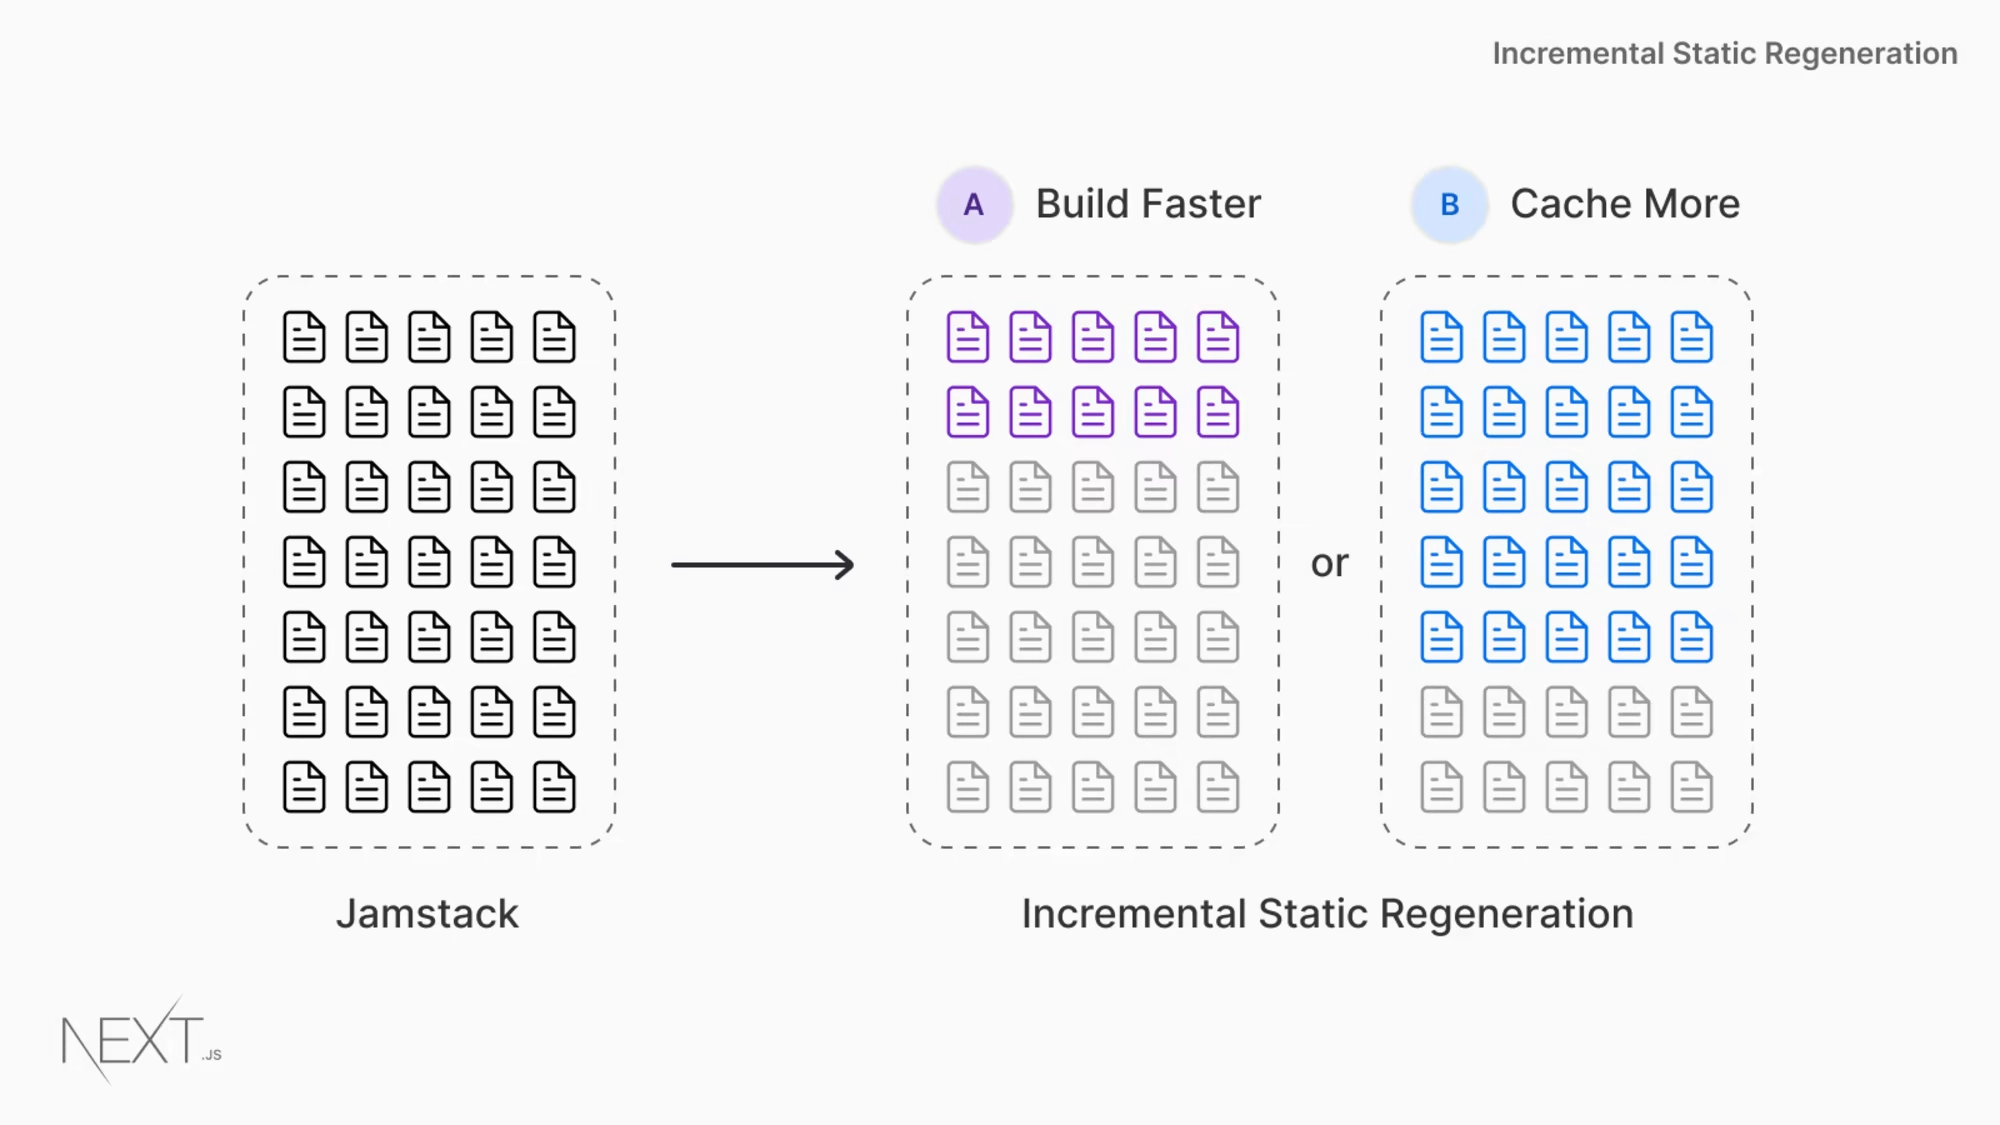Click the purple circle A badge
This screenshot has height=1125, width=2000.
pos(974,205)
